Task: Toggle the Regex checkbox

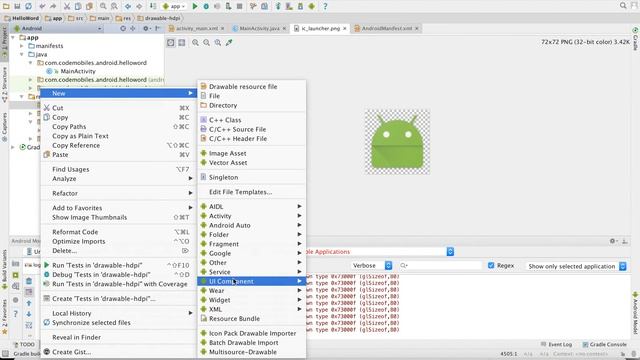Action: click(x=491, y=265)
